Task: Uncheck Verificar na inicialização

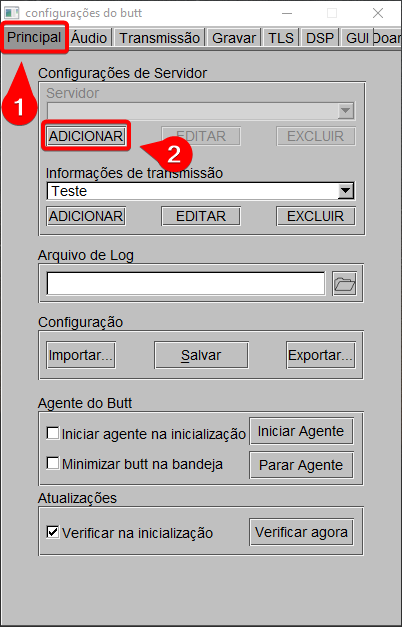Action: (x=53, y=532)
